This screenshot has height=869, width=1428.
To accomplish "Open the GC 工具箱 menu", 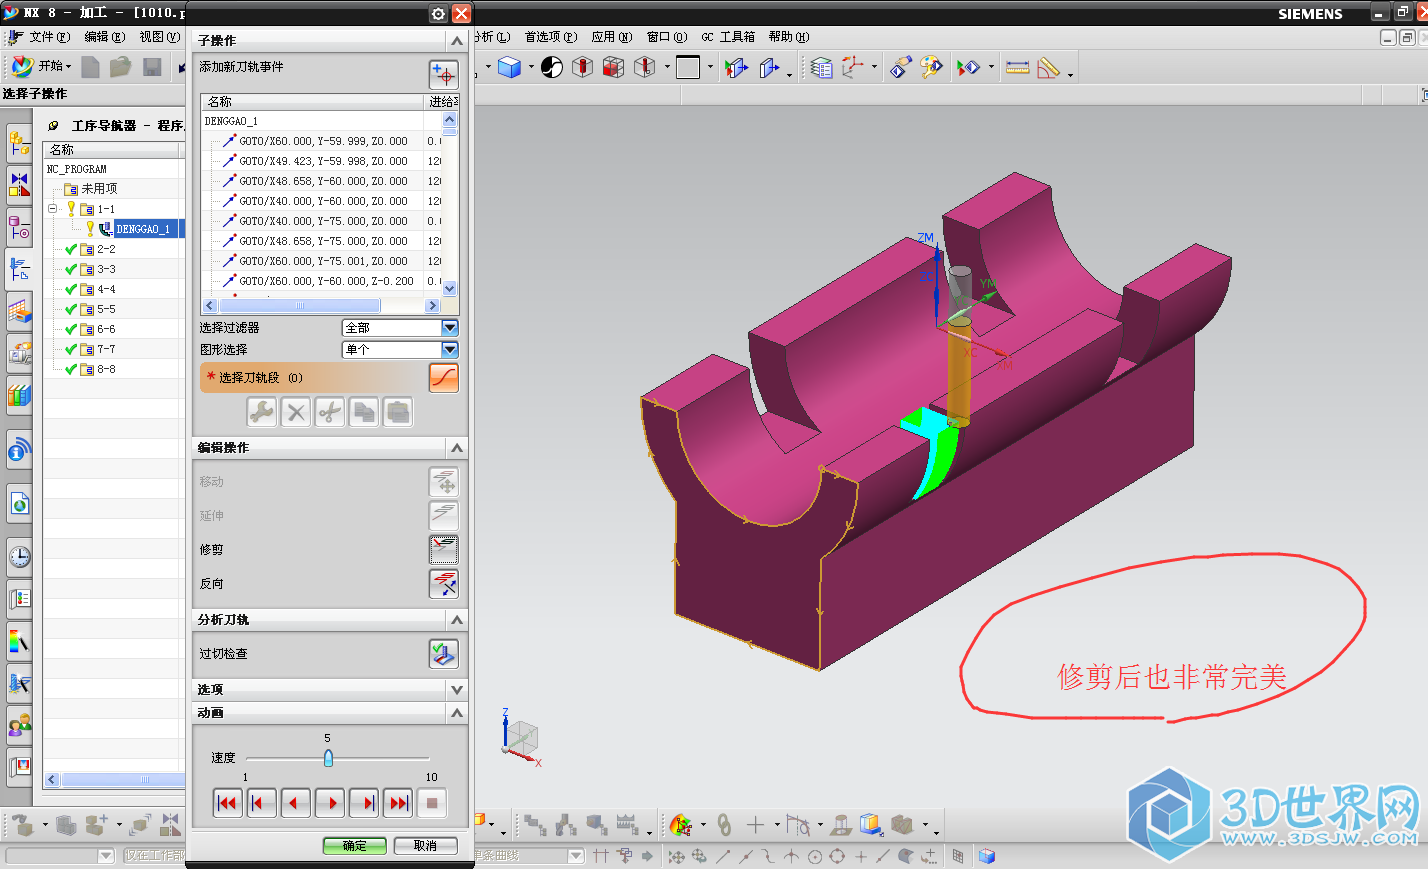I will tap(728, 37).
